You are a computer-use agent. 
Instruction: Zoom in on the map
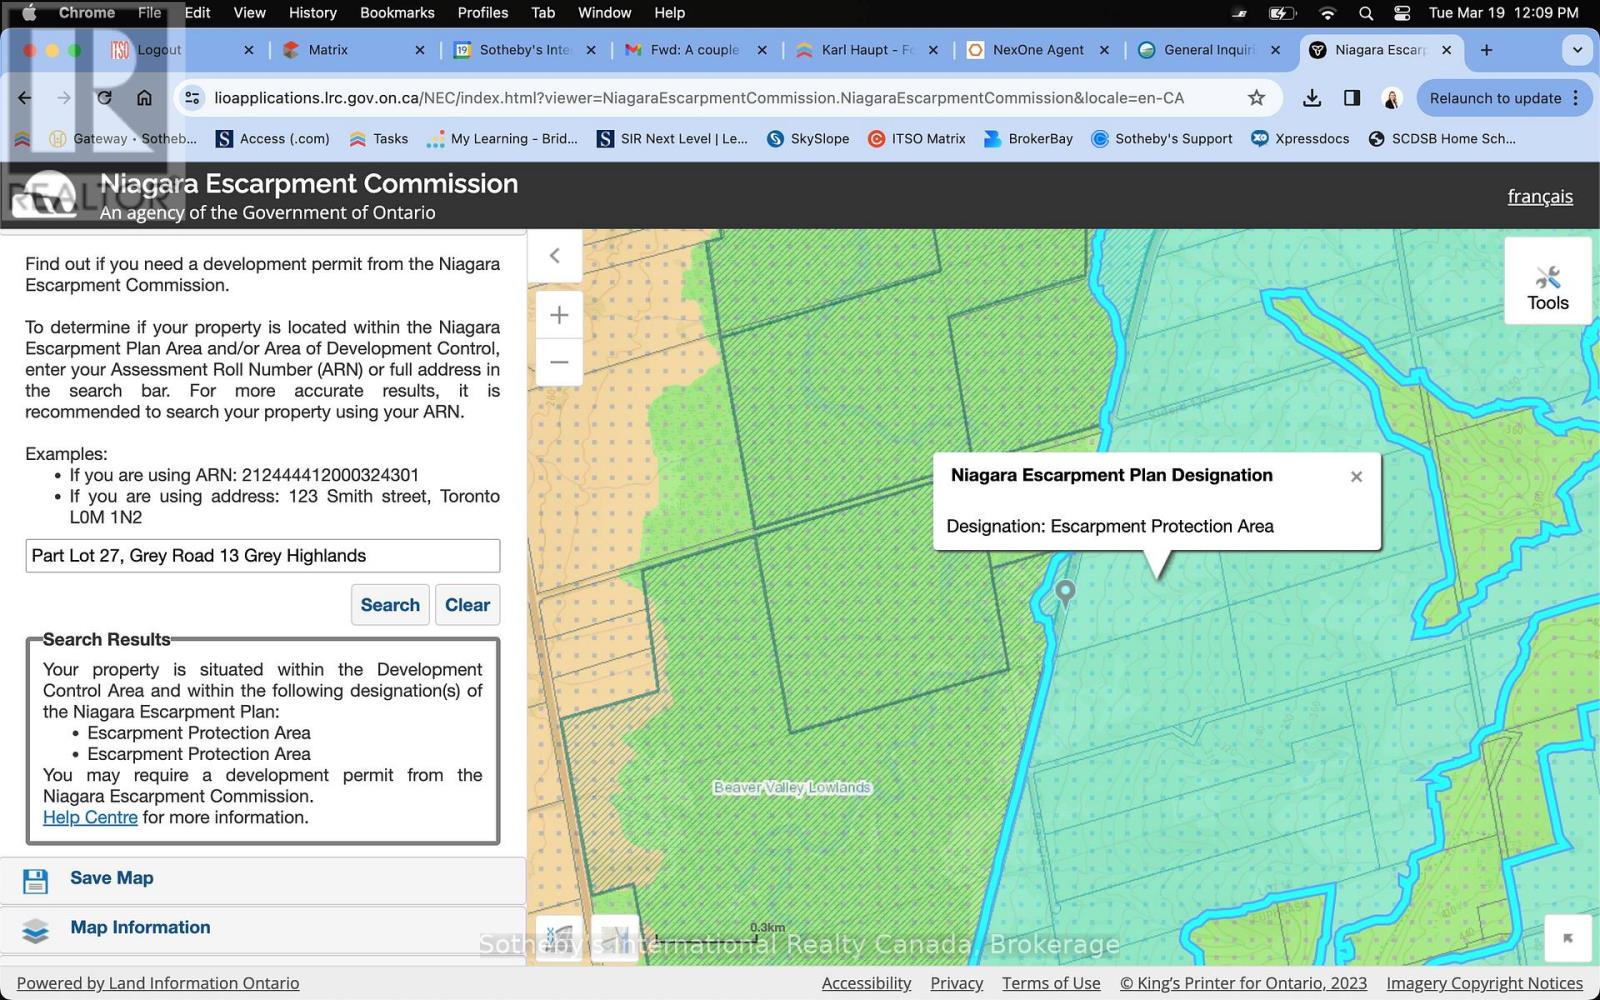coord(559,315)
